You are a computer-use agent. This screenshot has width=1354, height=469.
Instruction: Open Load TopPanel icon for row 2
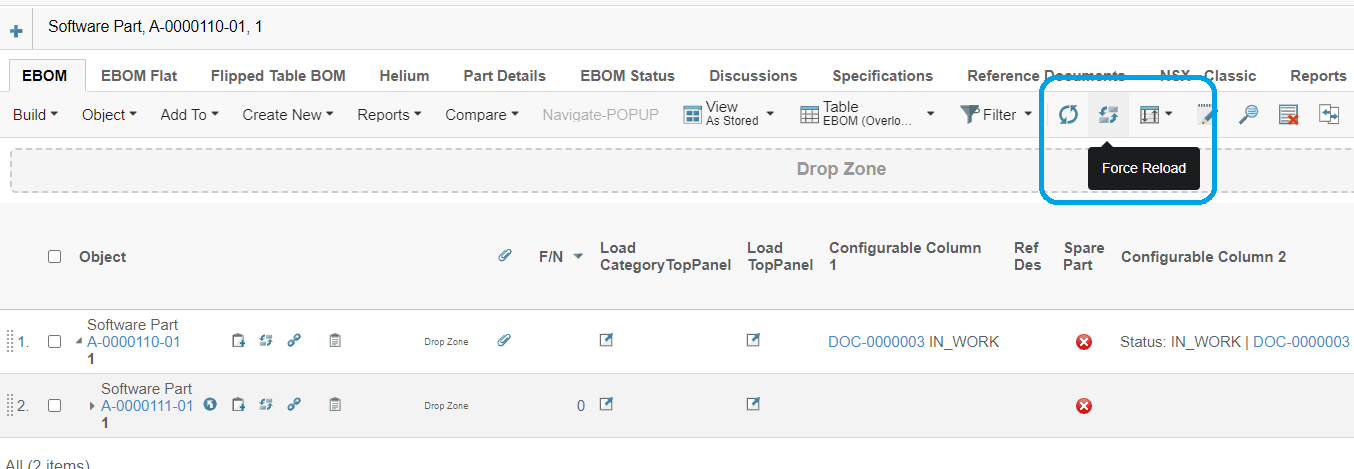point(753,404)
